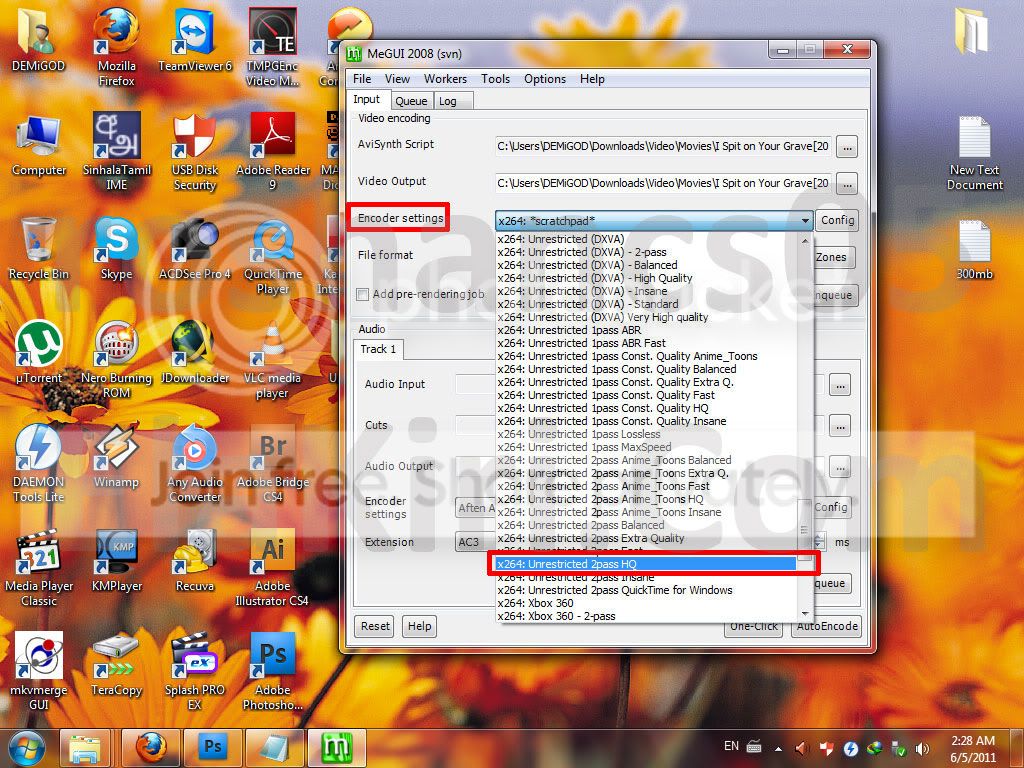Launch USB Disk Security shortcut
The height and width of the screenshot is (768, 1024).
195,150
